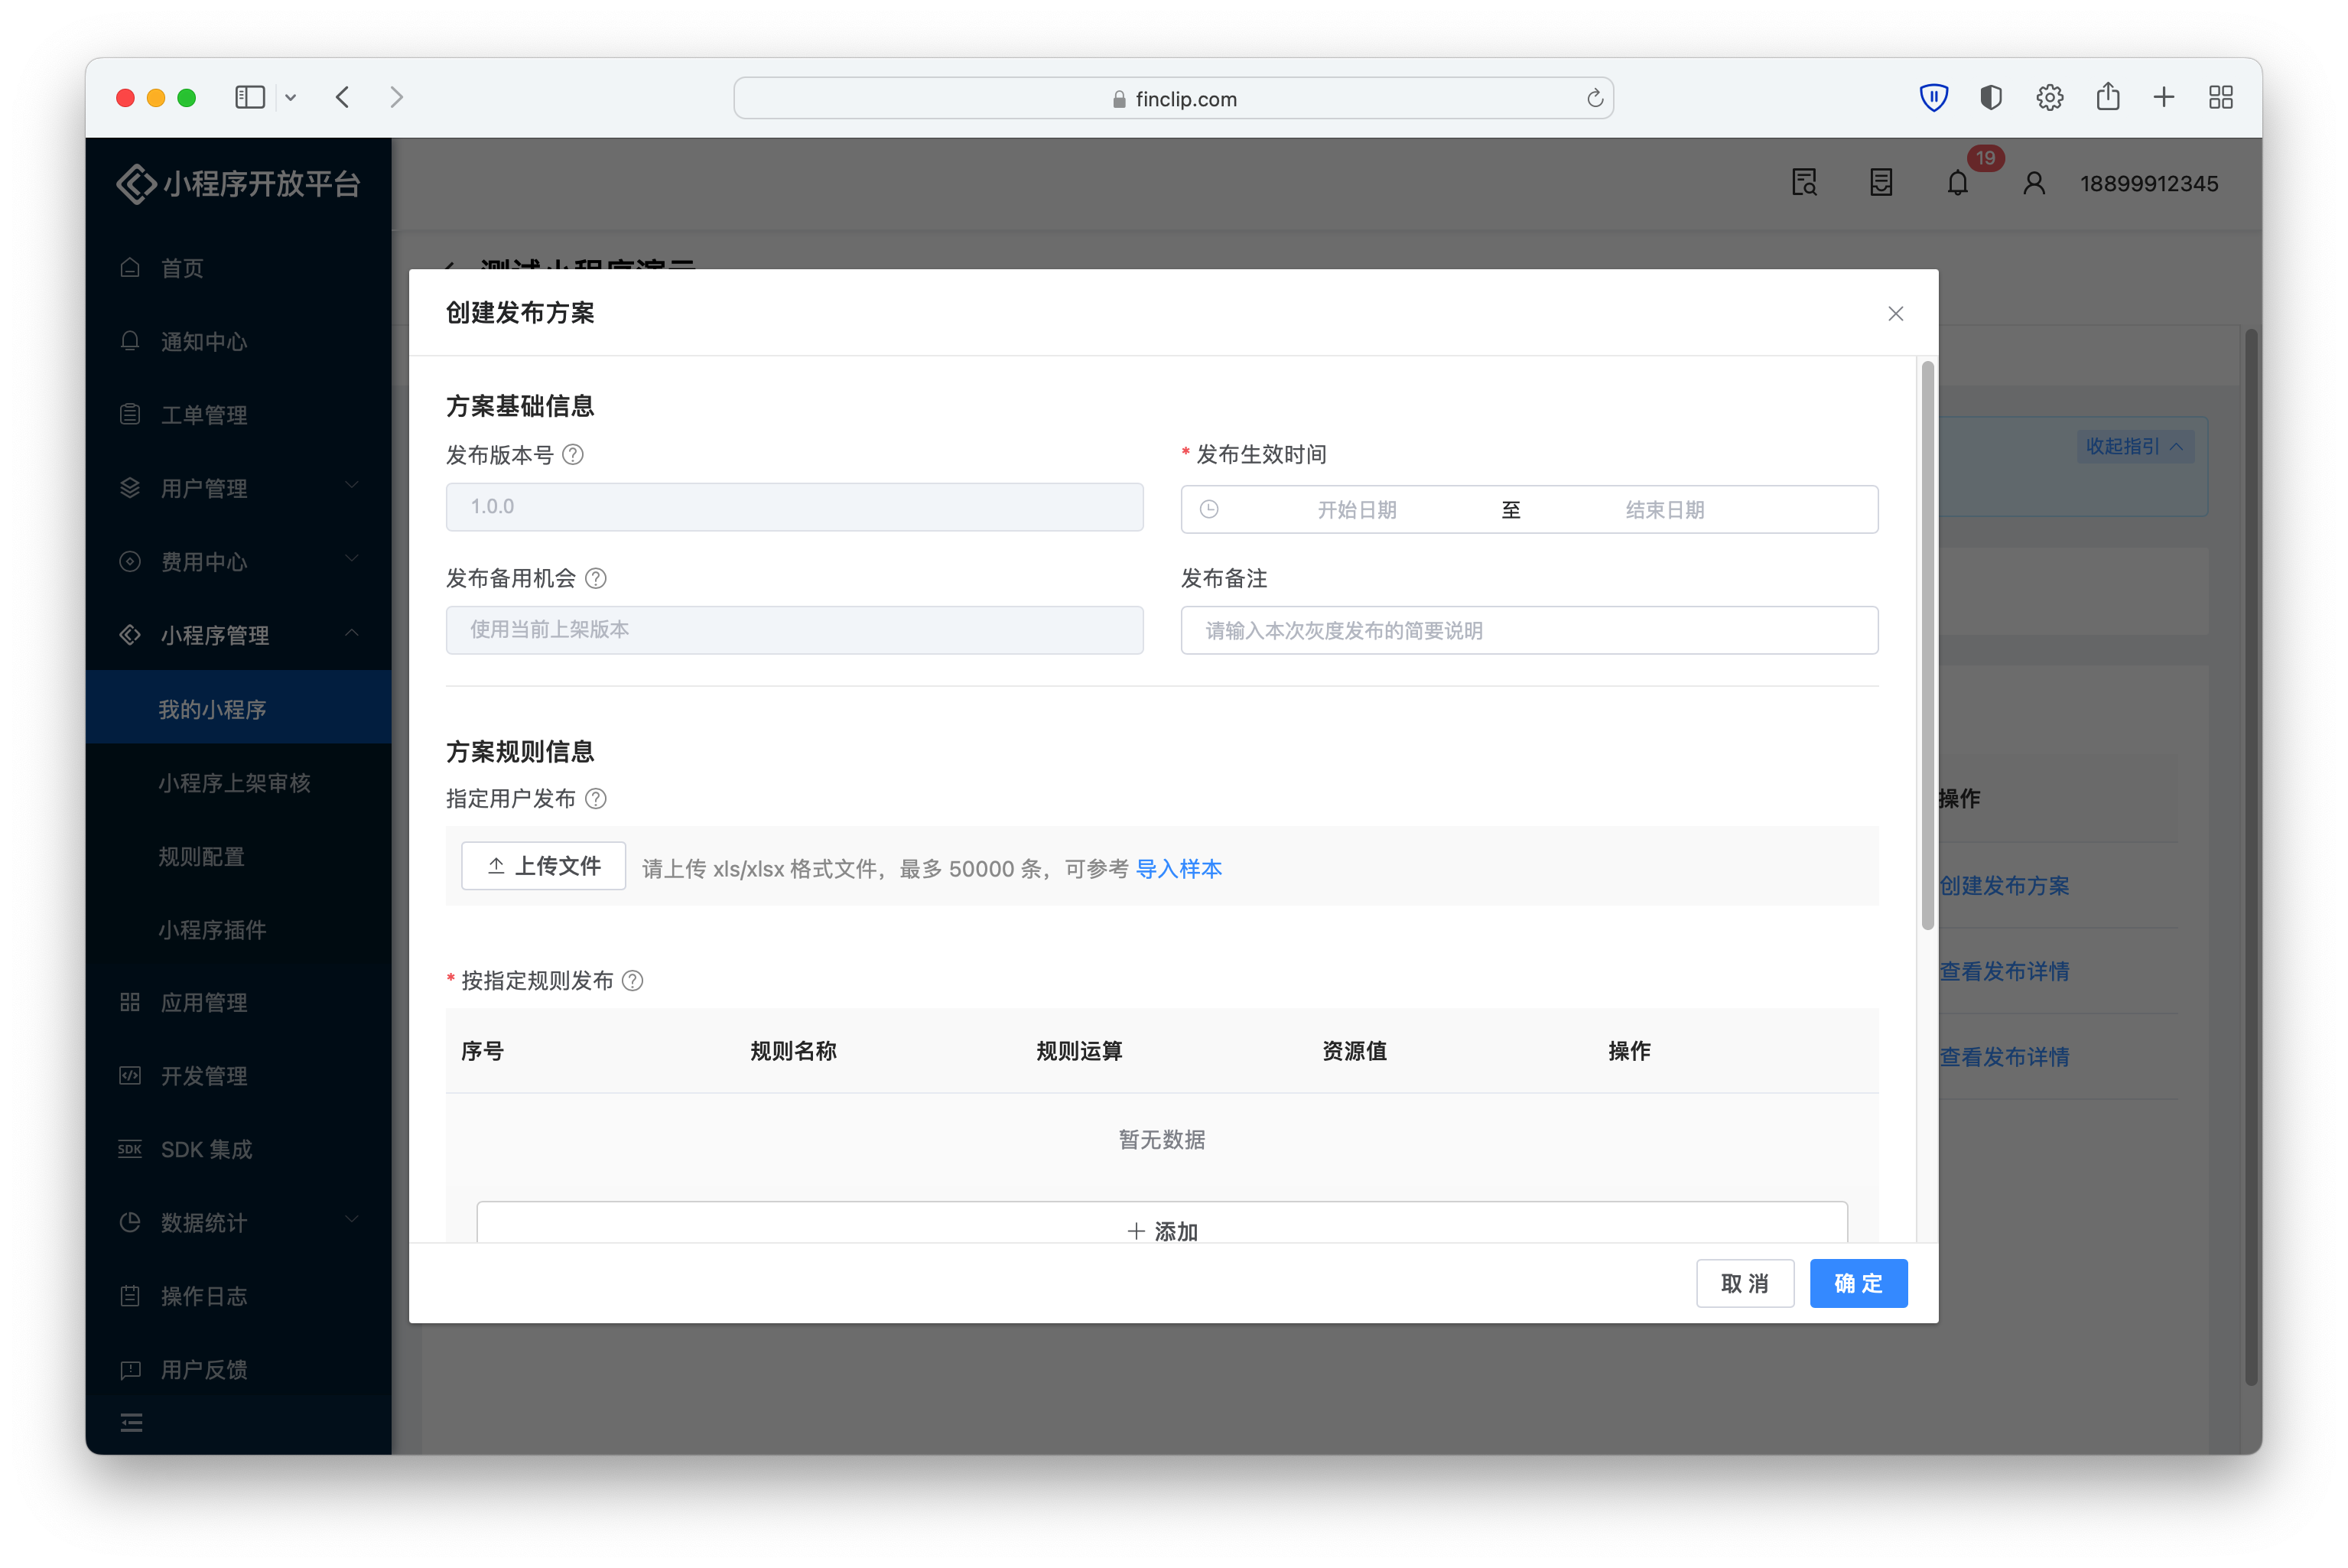Click the dialog vertical scrollbar
This screenshot has width=2348, height=1568.
(1927, 645)
